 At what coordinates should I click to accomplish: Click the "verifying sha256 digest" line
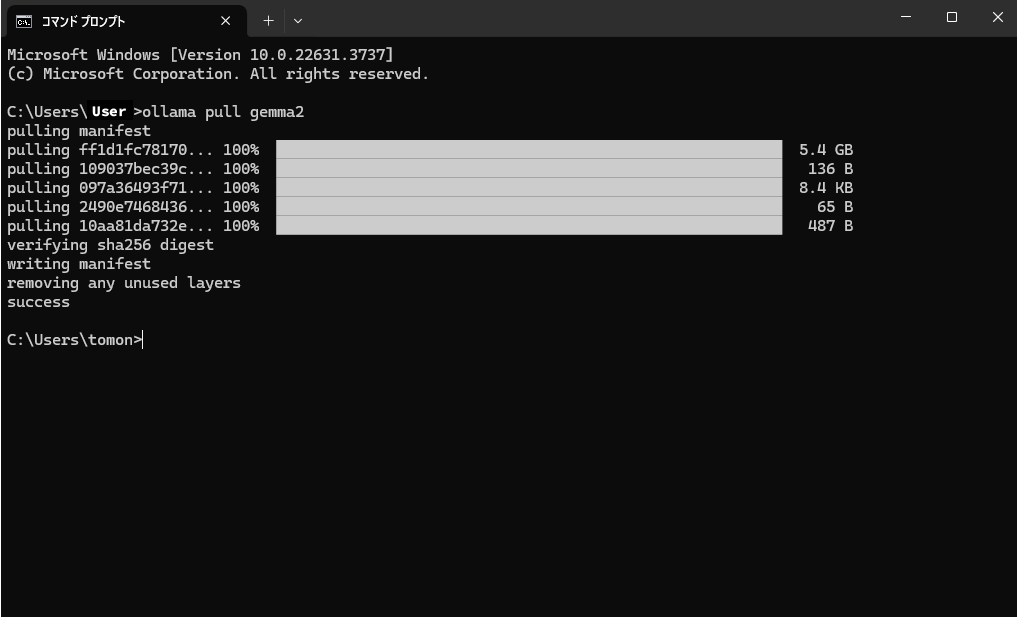110,245
